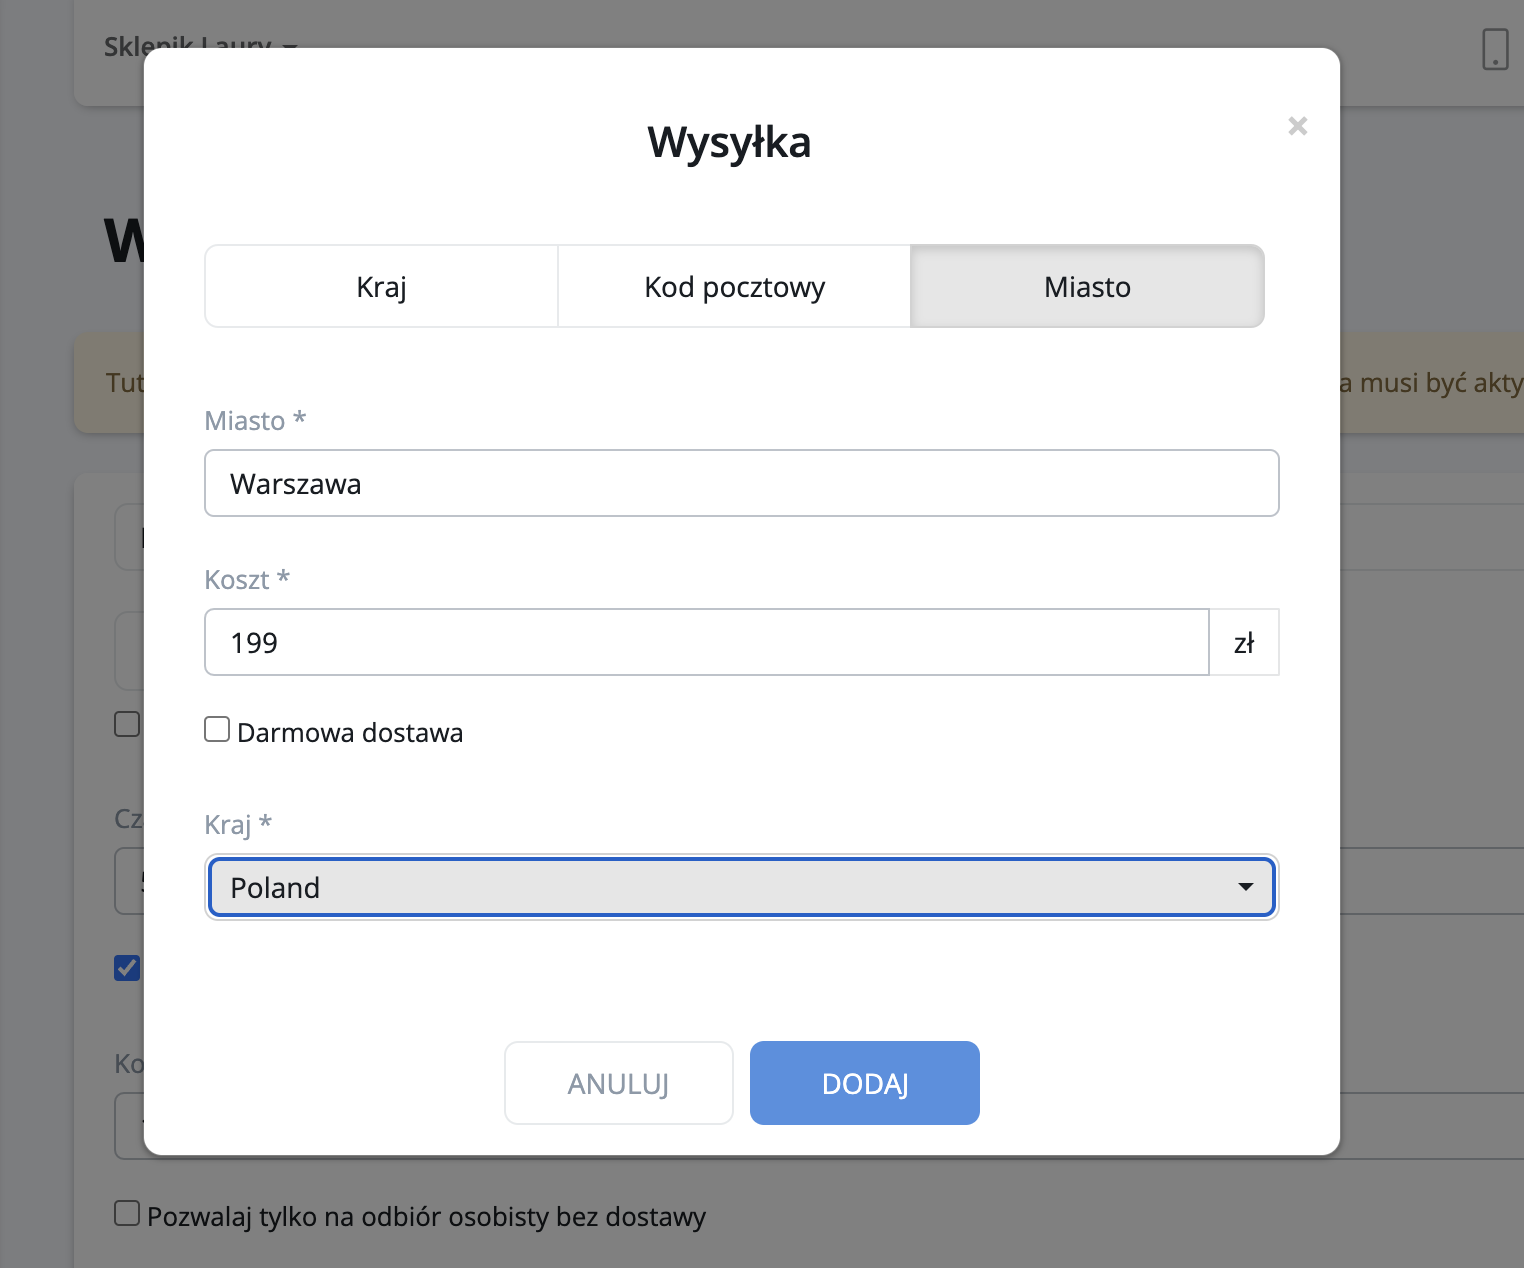Click the mobile preview phone icon

(1494, 49)
